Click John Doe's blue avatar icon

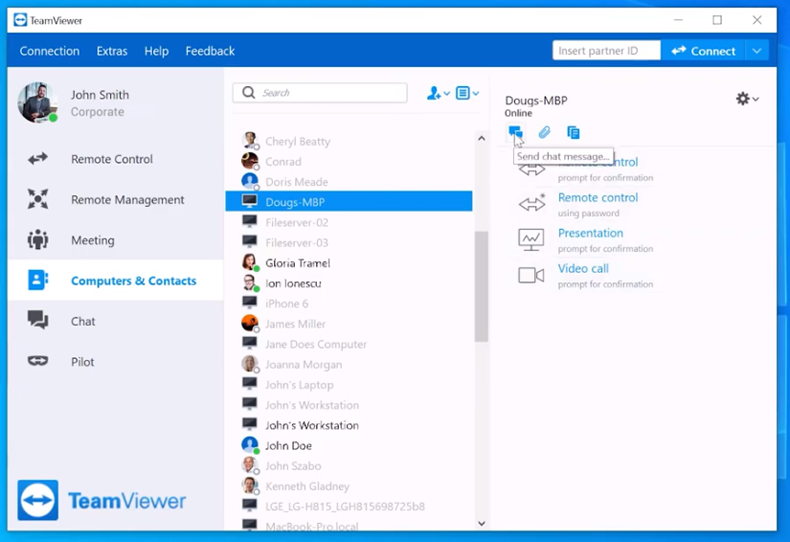[250, 445]
